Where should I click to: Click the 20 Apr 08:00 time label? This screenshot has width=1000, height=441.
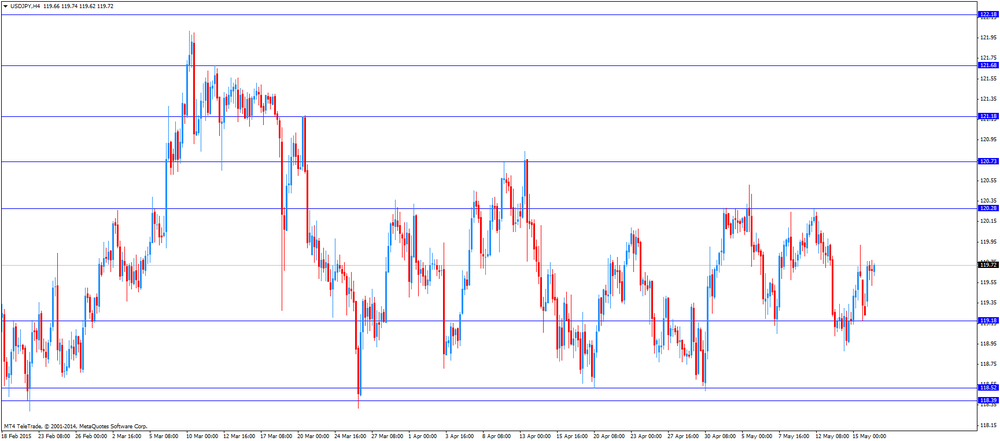click(608, 437)
